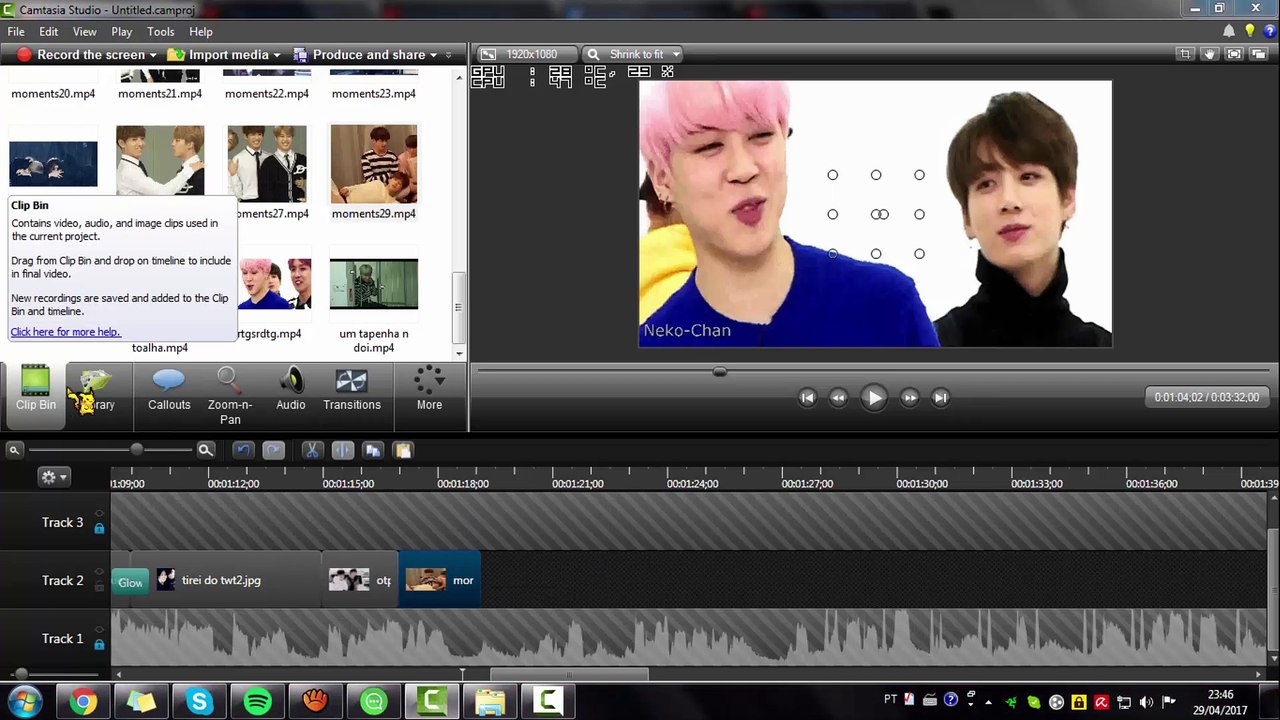Click the Produce and share button

(359, 55)
